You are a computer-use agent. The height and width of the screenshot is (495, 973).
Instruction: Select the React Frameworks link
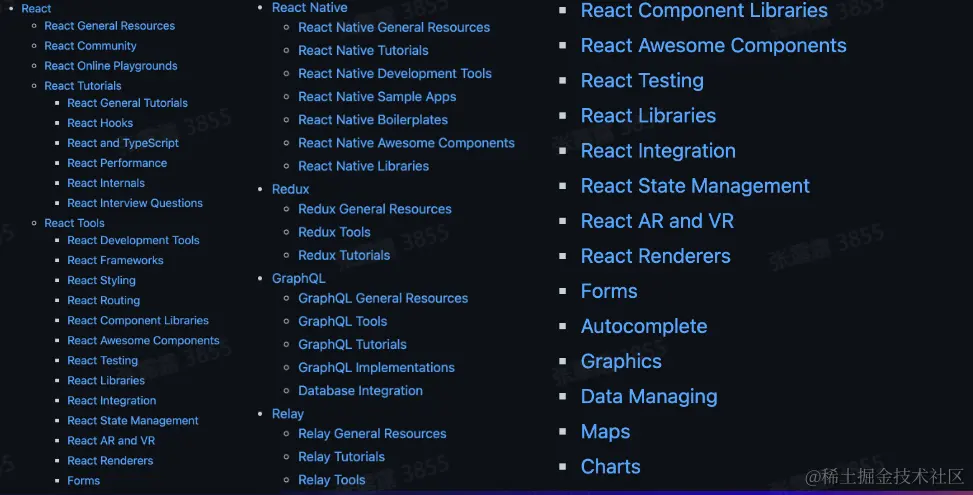tap(115, 260)
